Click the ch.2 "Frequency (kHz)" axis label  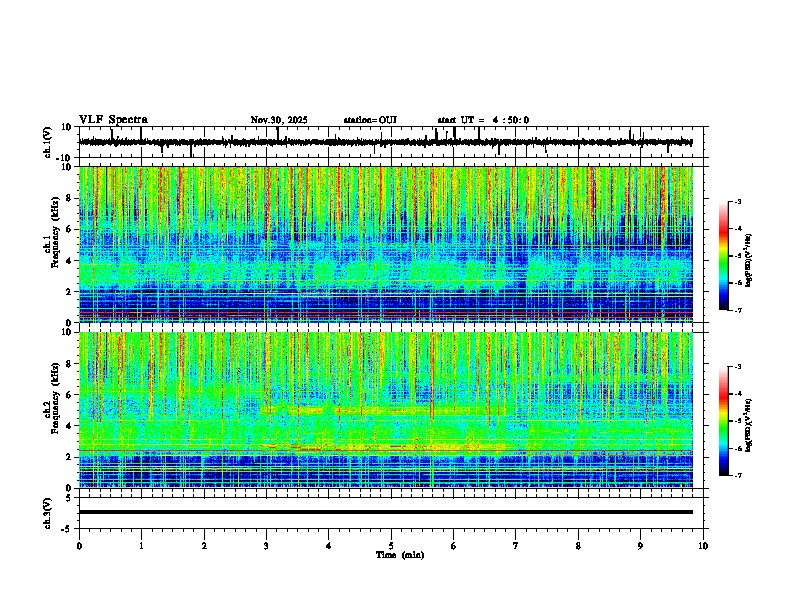coord(55,398)
